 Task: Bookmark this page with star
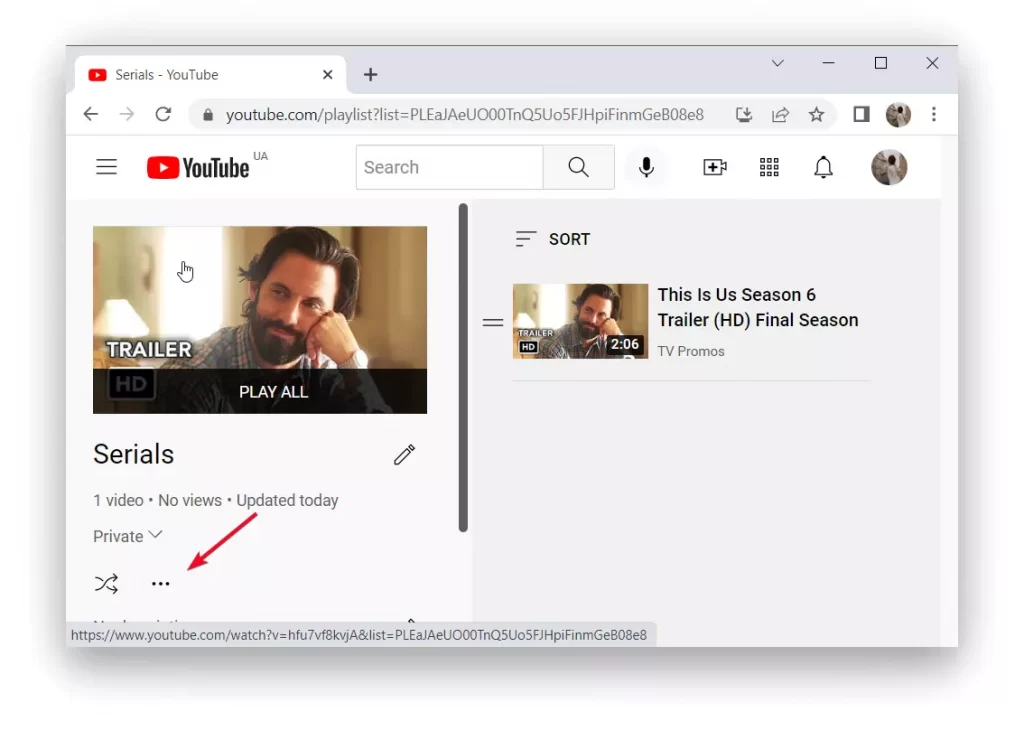point(816,115)
